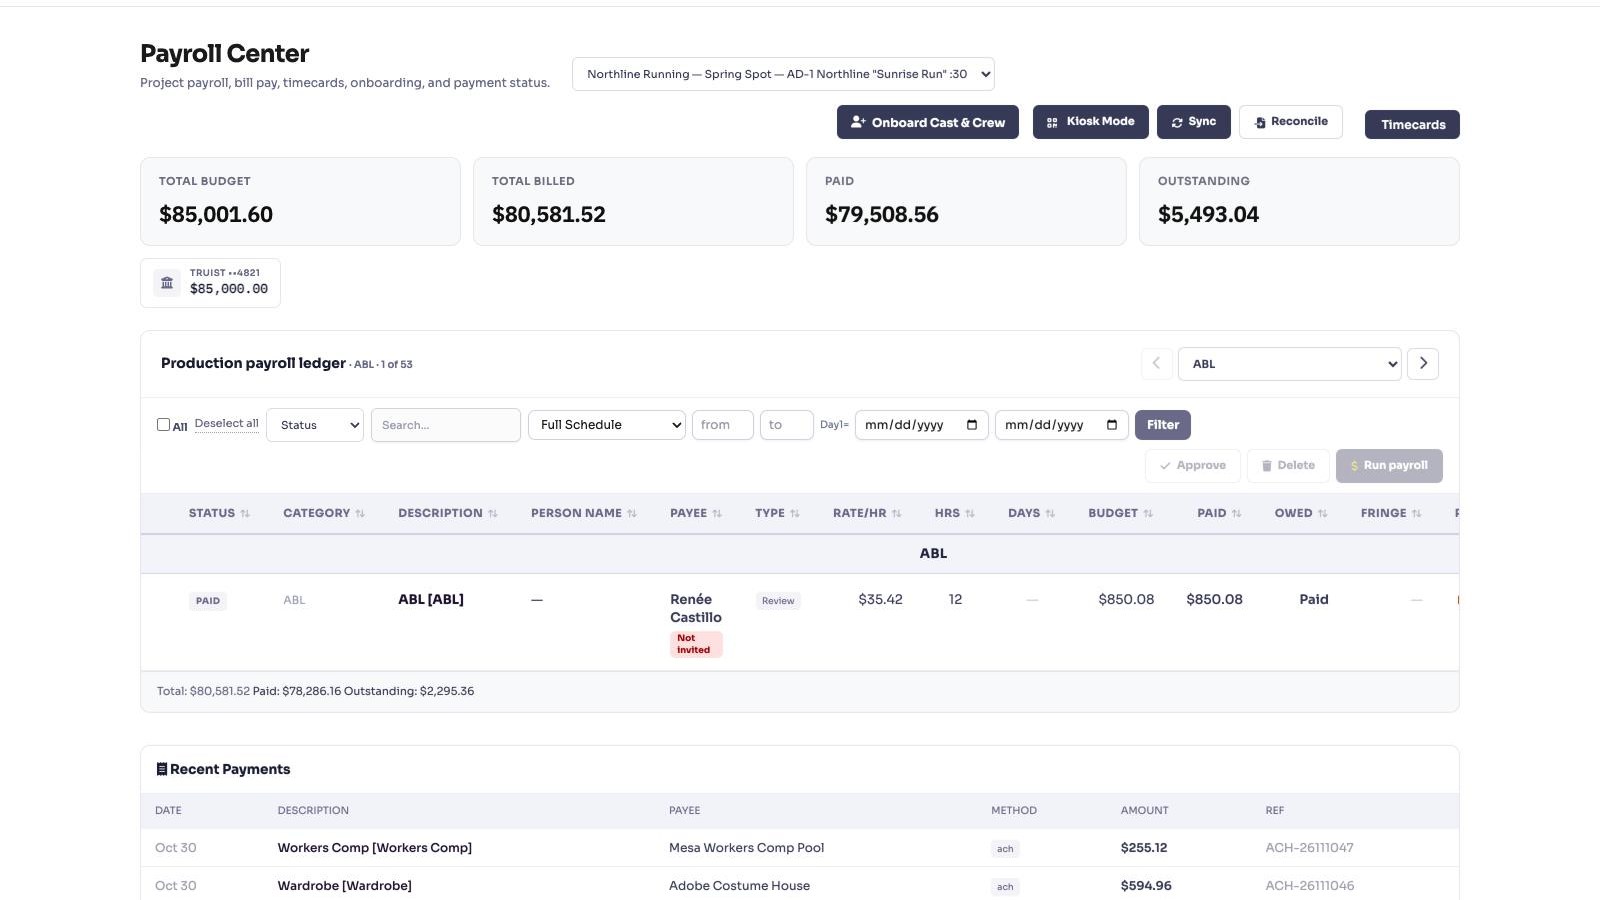The image size is (1600, 900).
Task: Open the Status filter dropdown
Action: [x=315, y=425]
